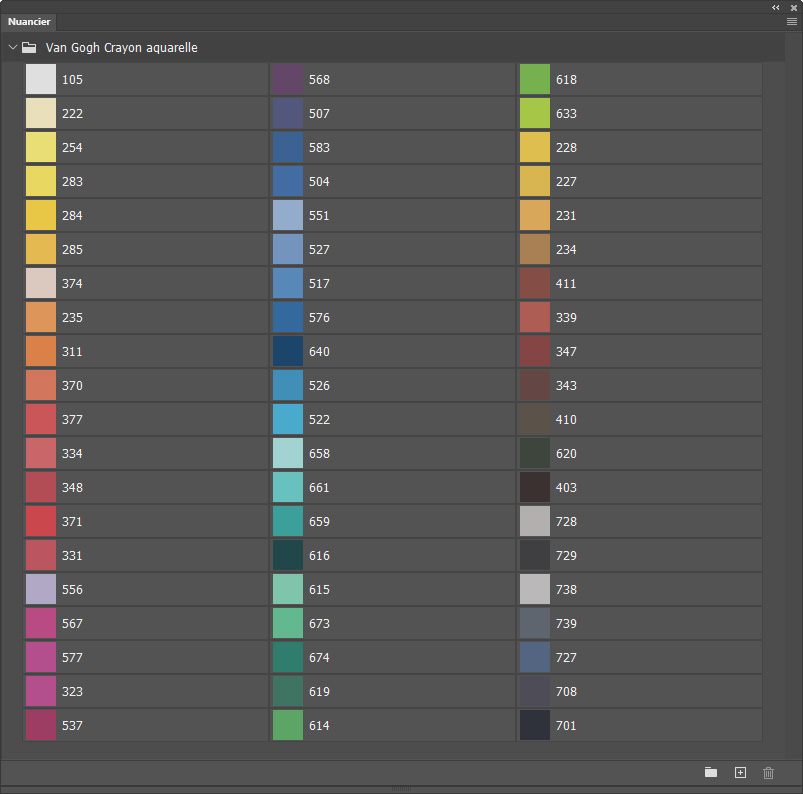This screenshot has width=803, height=794.
Task: Select the Van Gogh Crayon aquarelle group name
Action: 121,48
